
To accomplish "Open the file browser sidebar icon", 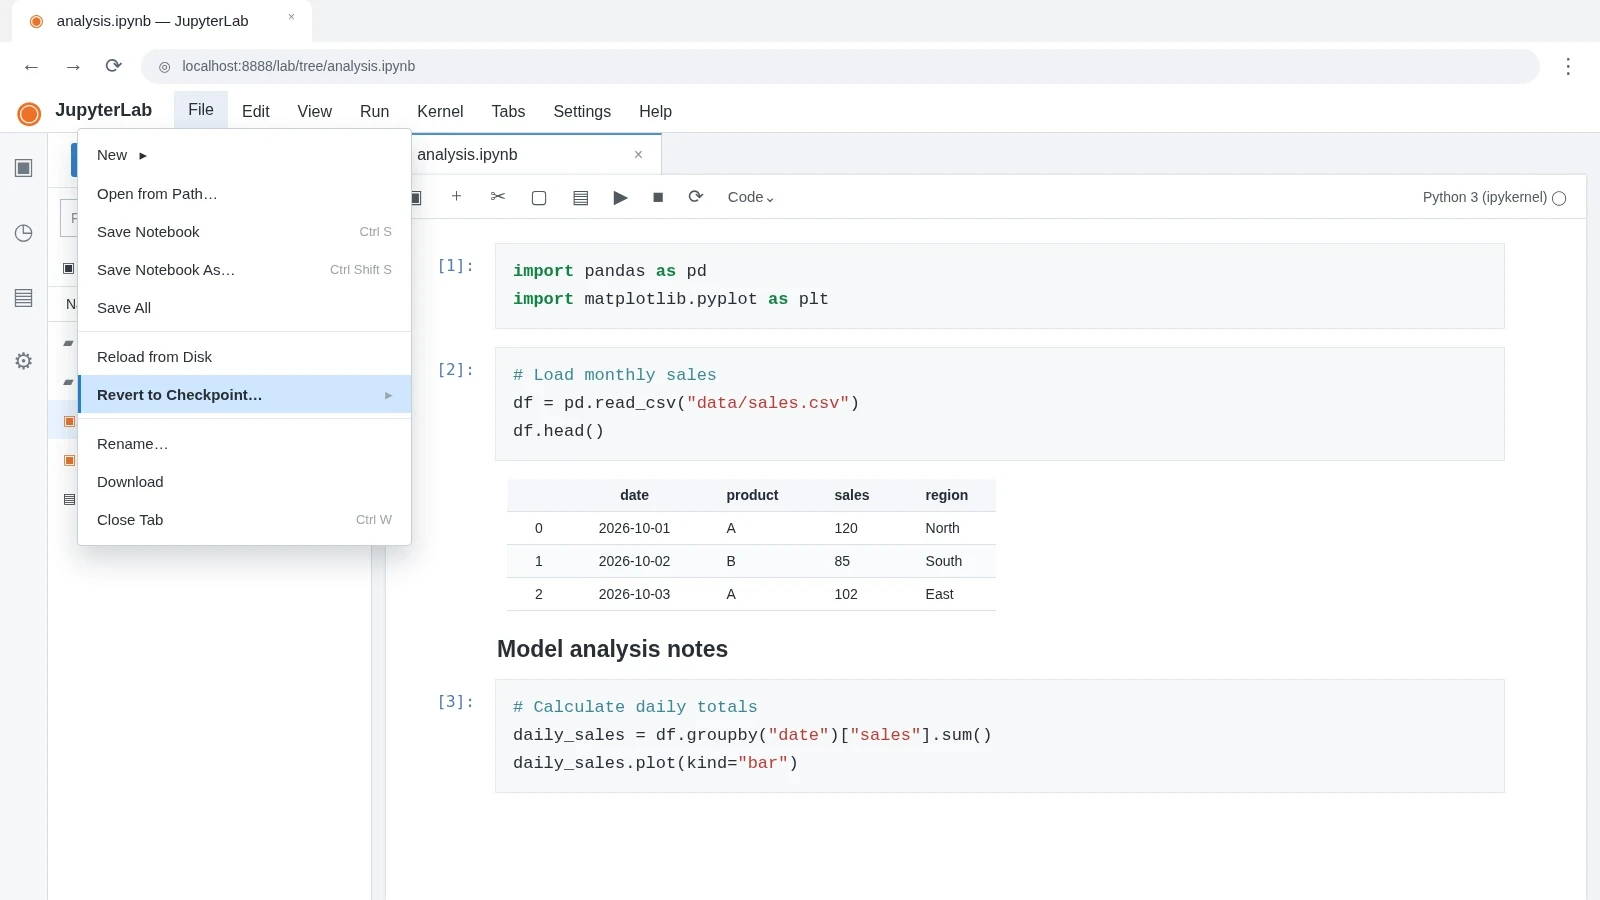I will pyautogui.click(x=24, y=168).
